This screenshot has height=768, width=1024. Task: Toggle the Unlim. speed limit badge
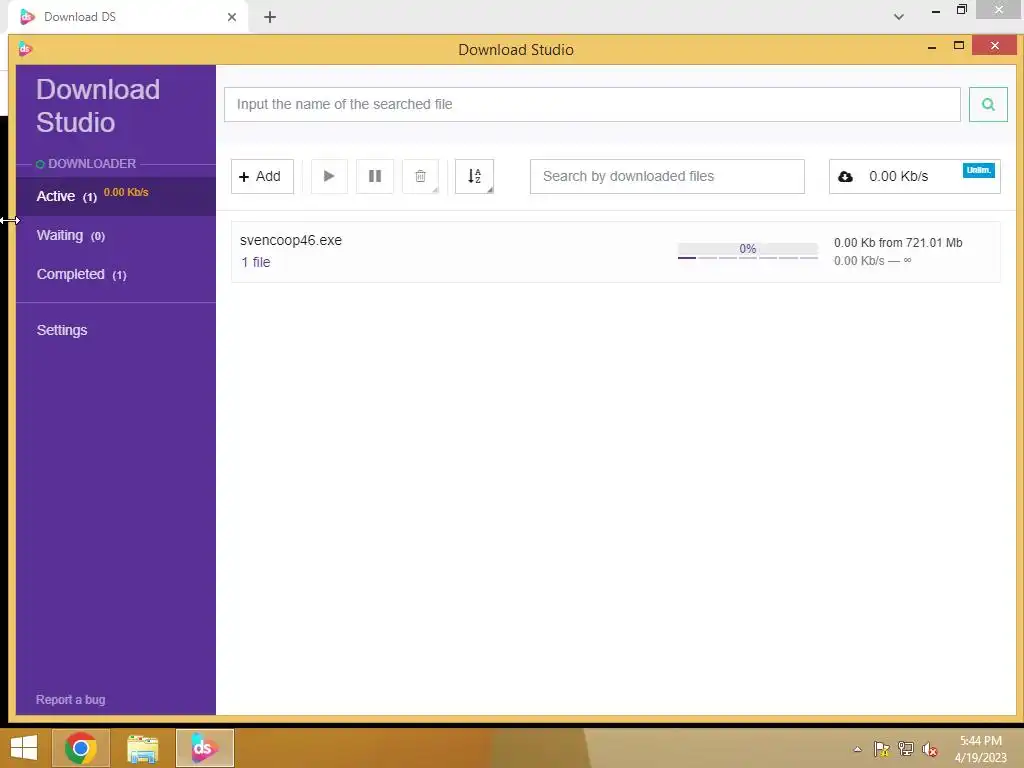point(978,170)
